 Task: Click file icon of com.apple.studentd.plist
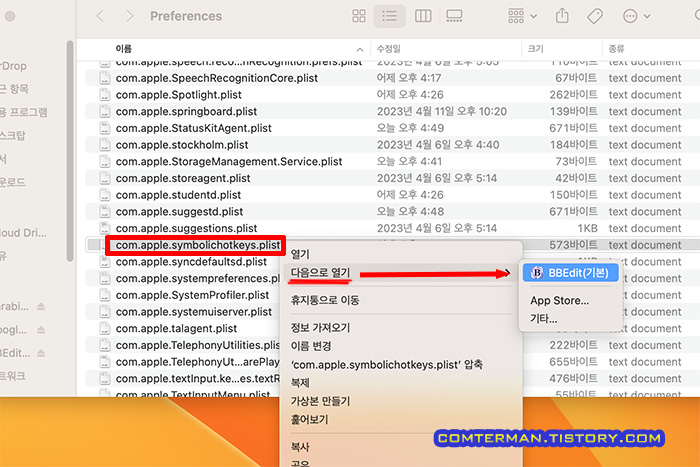coord(105,195)
